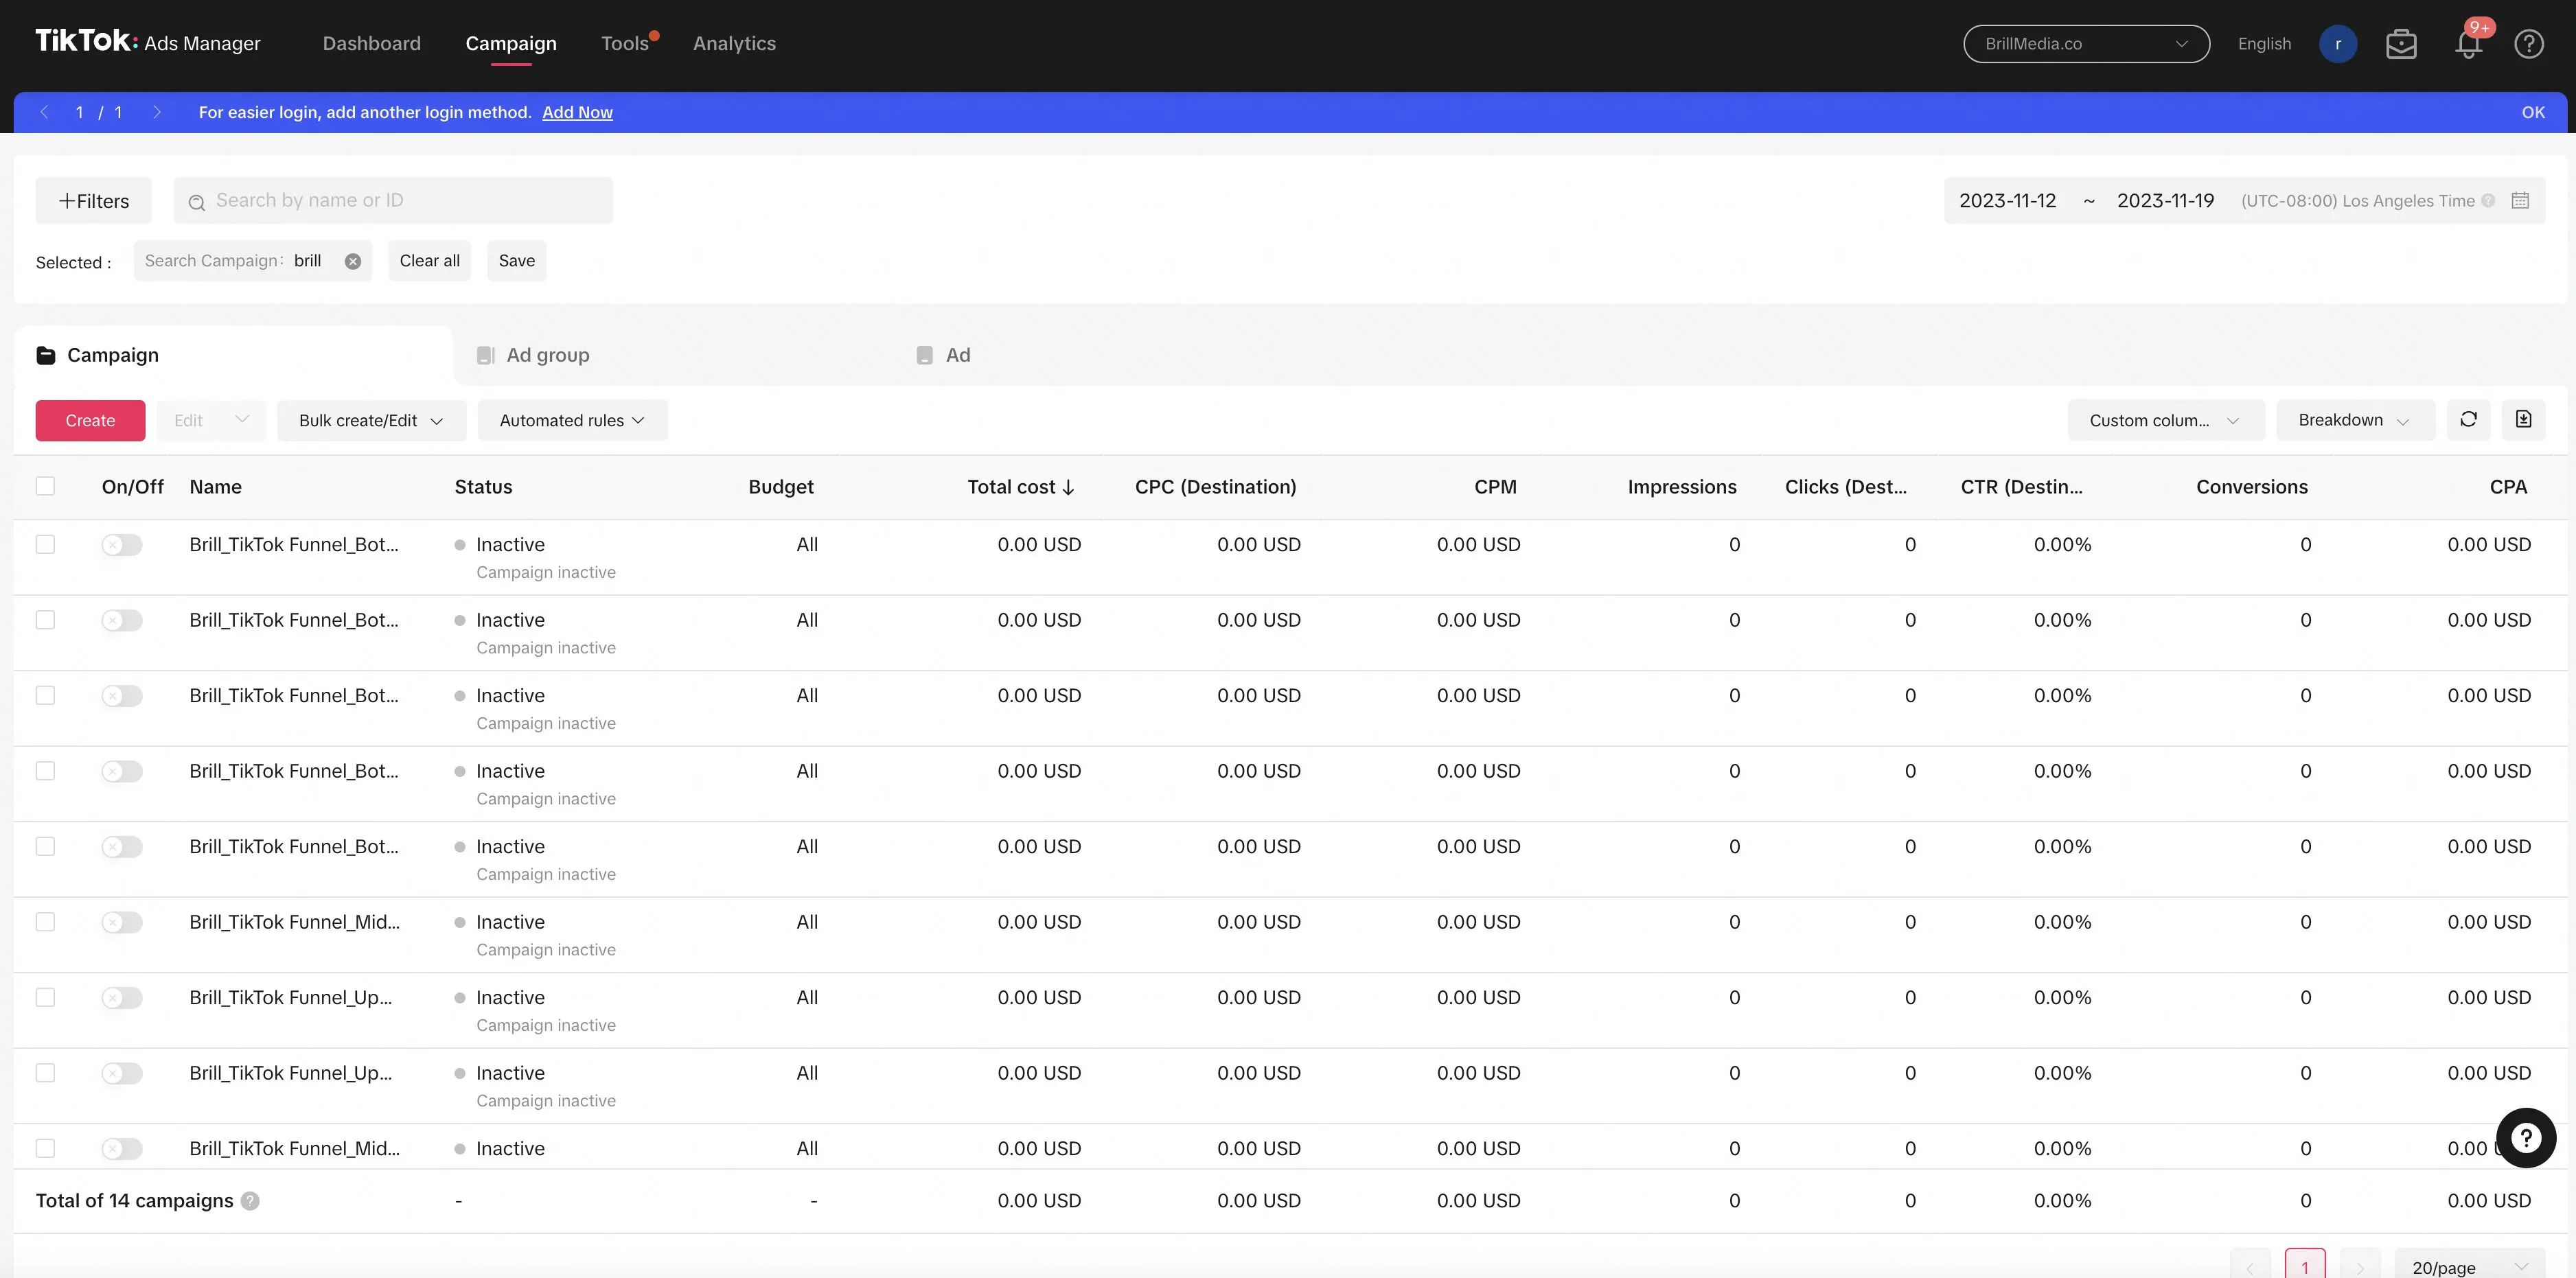
Task: Open the briefcase business center icon
Action: pos(2401,44)
